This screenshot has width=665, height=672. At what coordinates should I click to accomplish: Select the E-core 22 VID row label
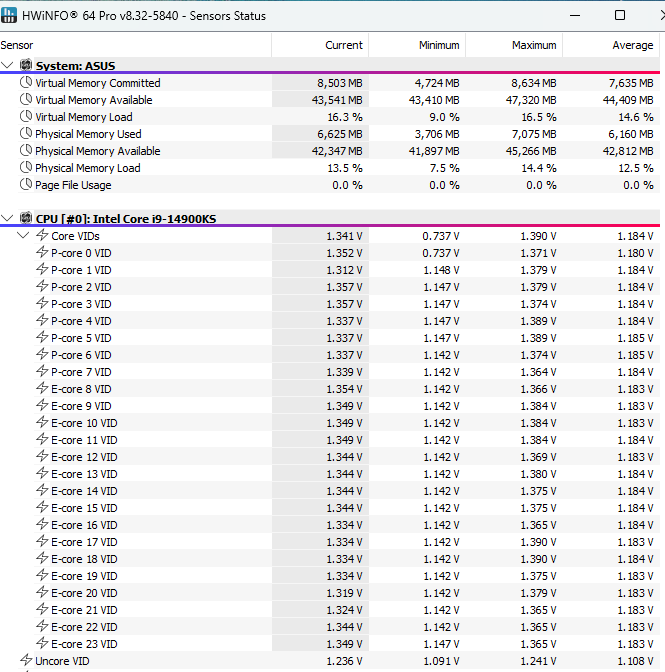[x=84, y=627]
